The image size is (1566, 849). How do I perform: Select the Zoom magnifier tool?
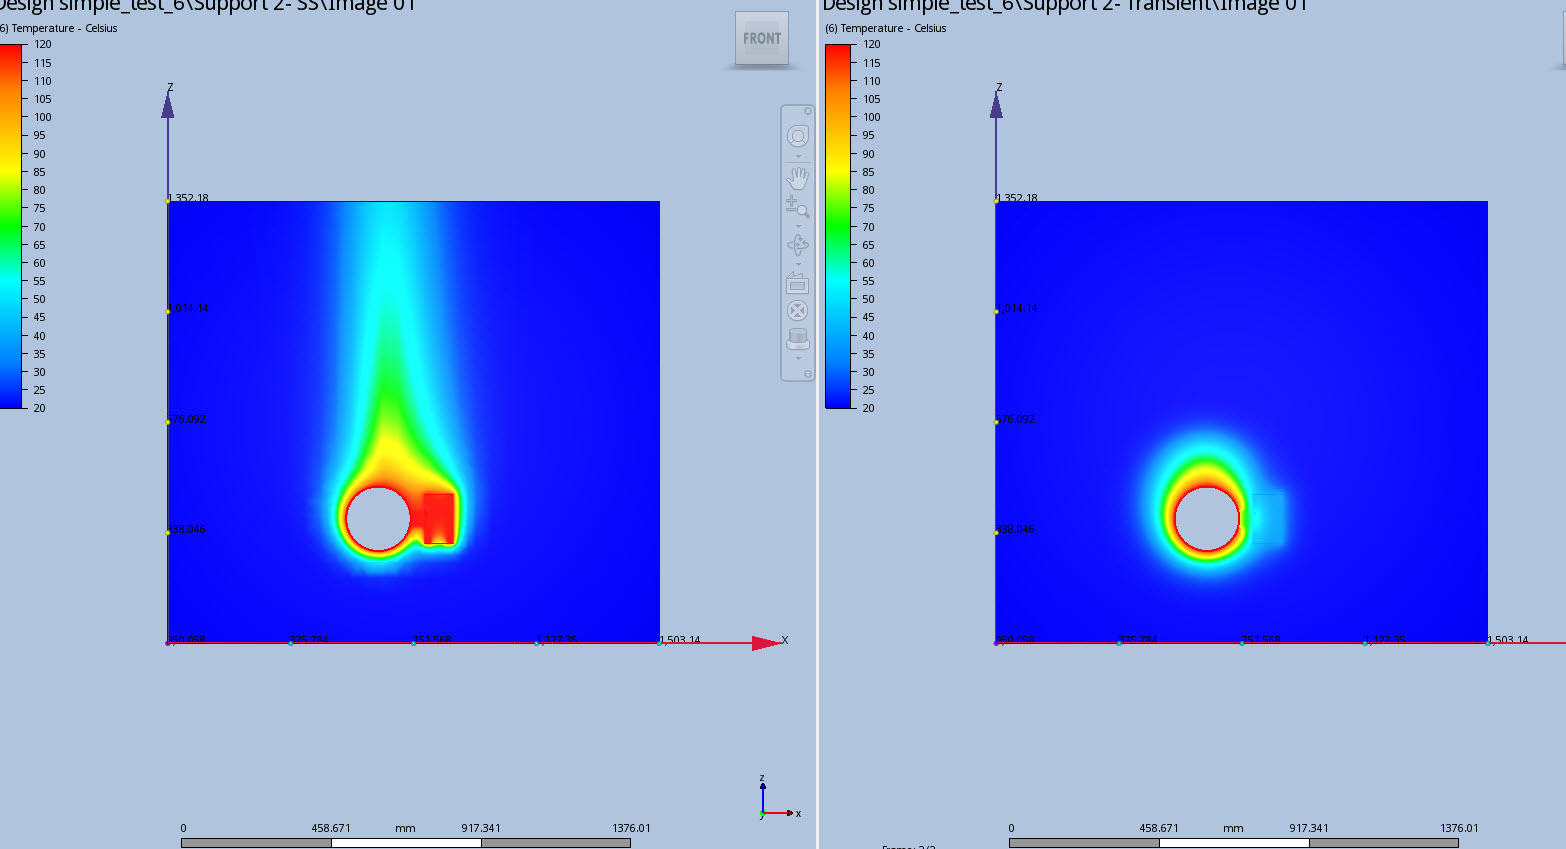click(x=797, y=207)
